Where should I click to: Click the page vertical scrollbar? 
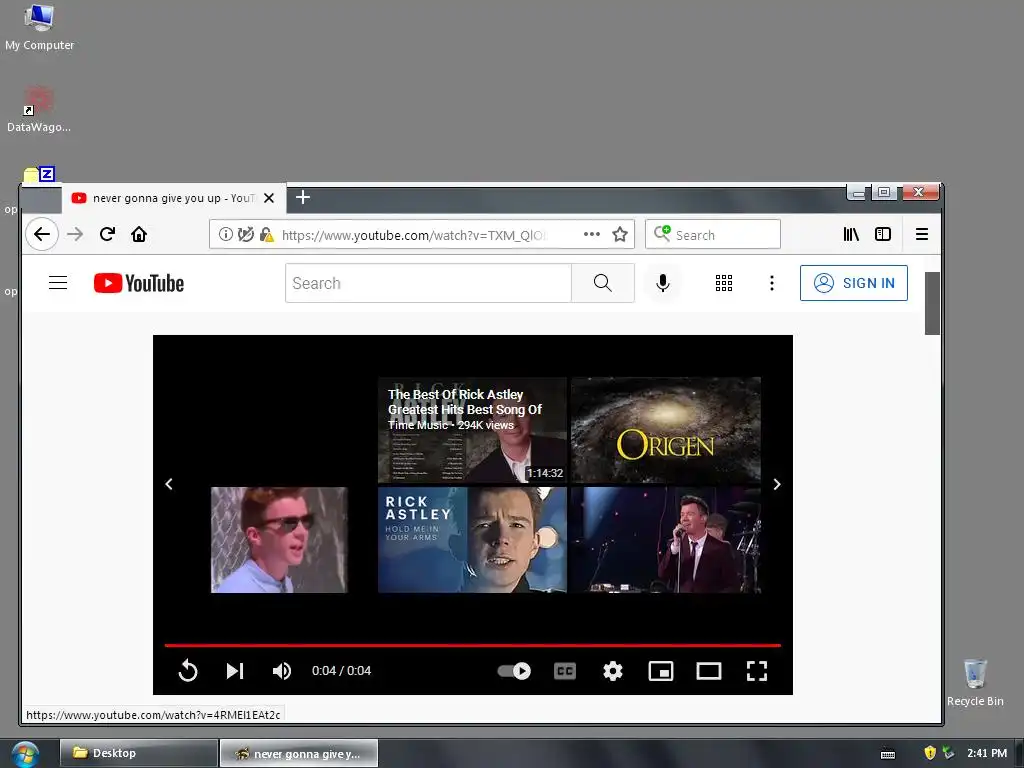pyautogui.click(x=932, y=304)
